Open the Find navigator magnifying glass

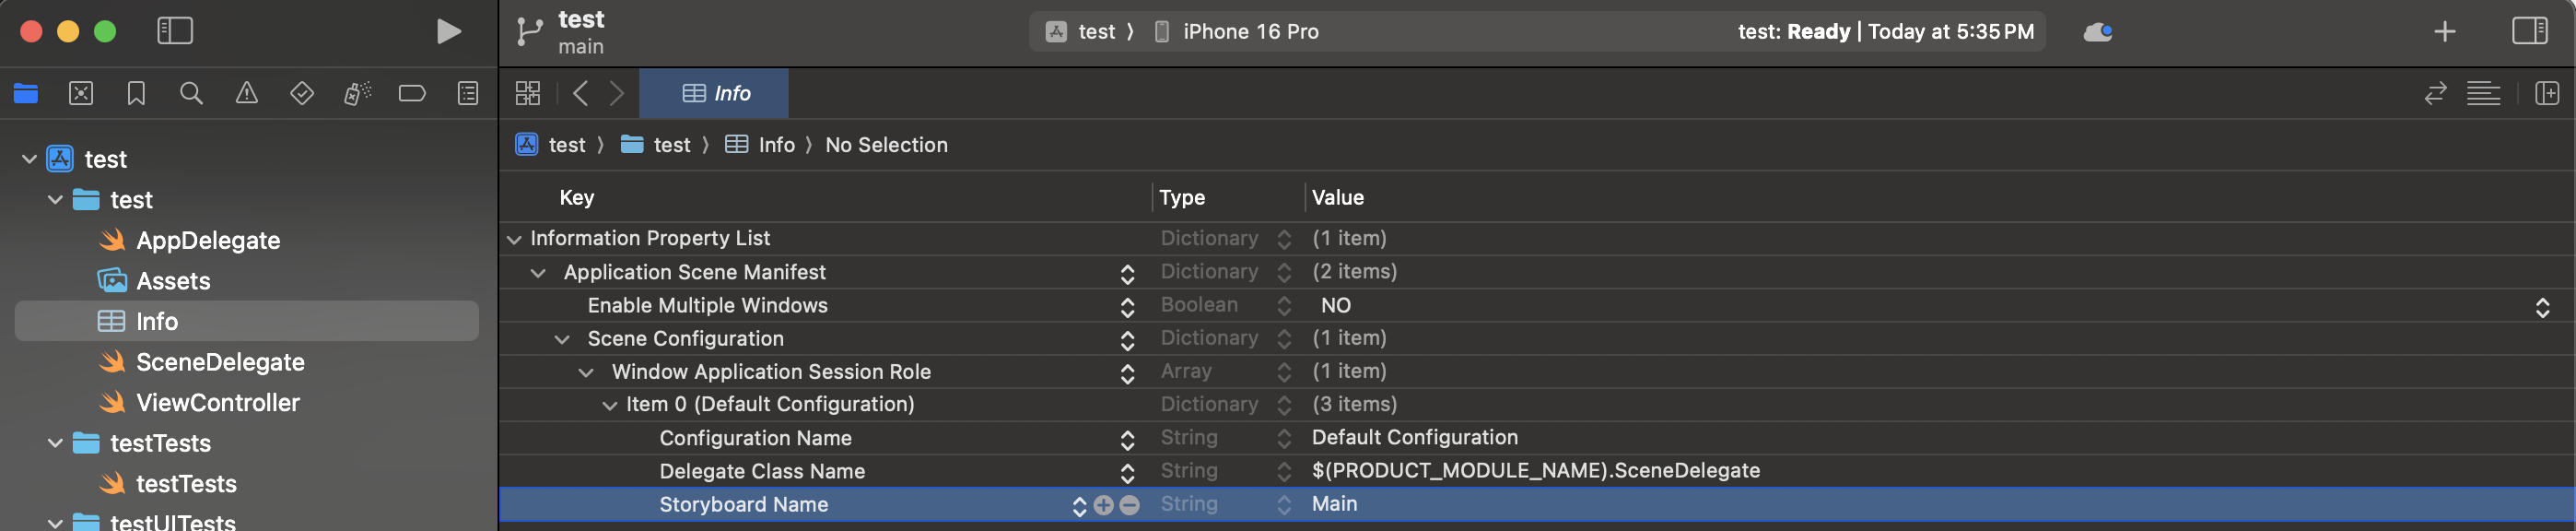click(x=190, y=93)
